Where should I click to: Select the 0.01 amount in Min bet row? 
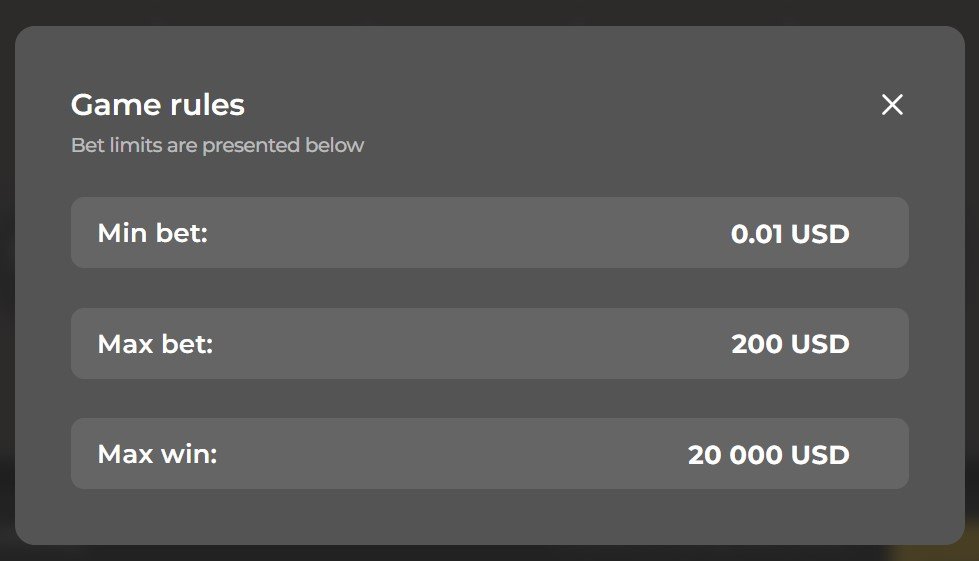(x=757, y=235)
